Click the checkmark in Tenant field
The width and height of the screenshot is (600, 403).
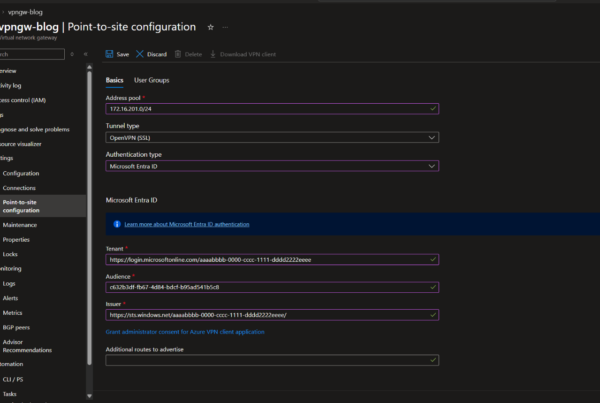click(x=433, y=259)
